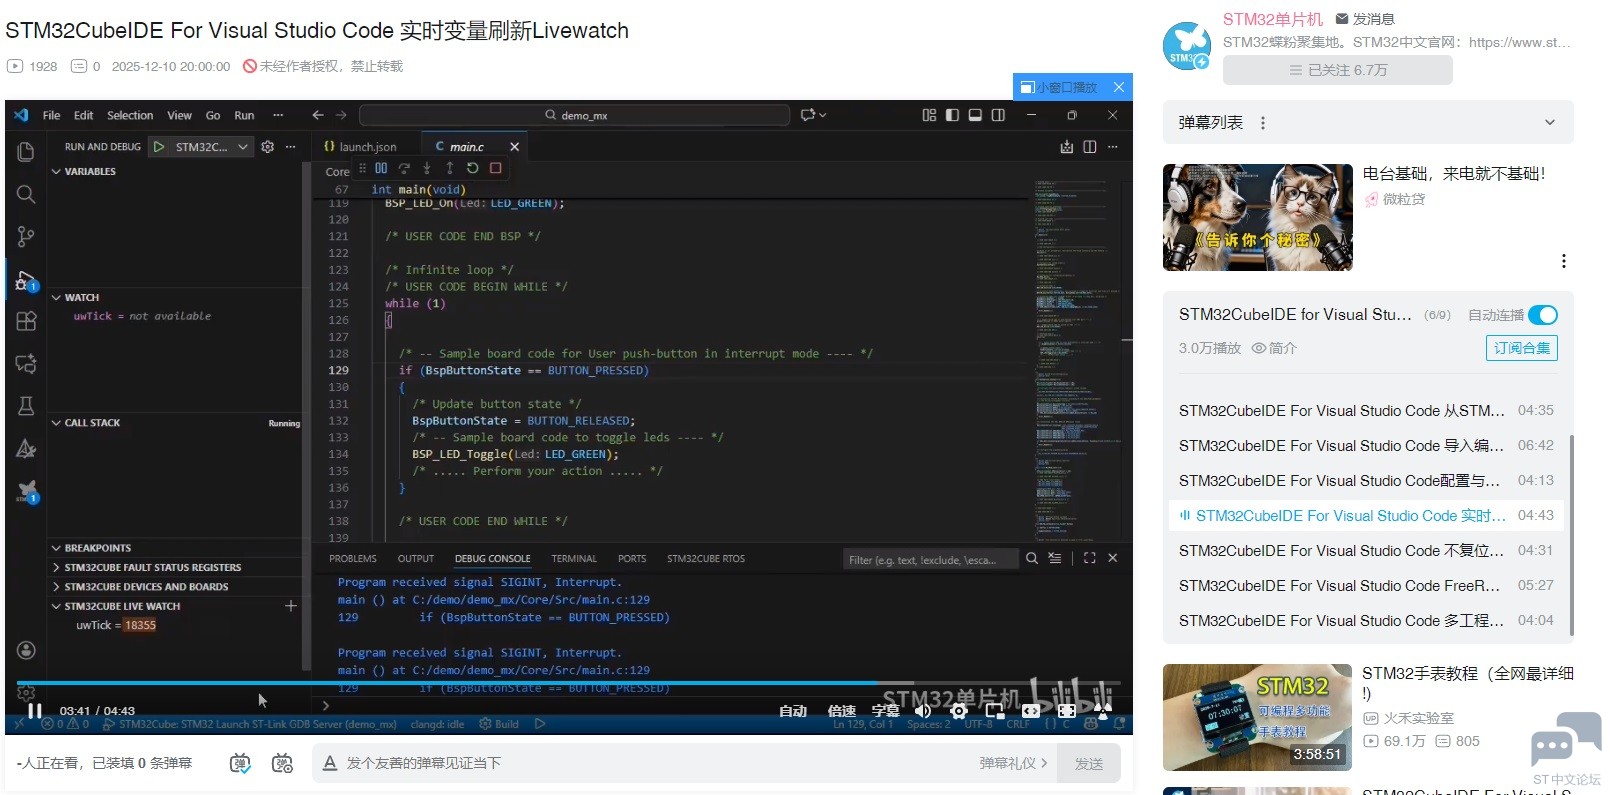Open the Search icon in VS Code activity bar

point(26,194)
